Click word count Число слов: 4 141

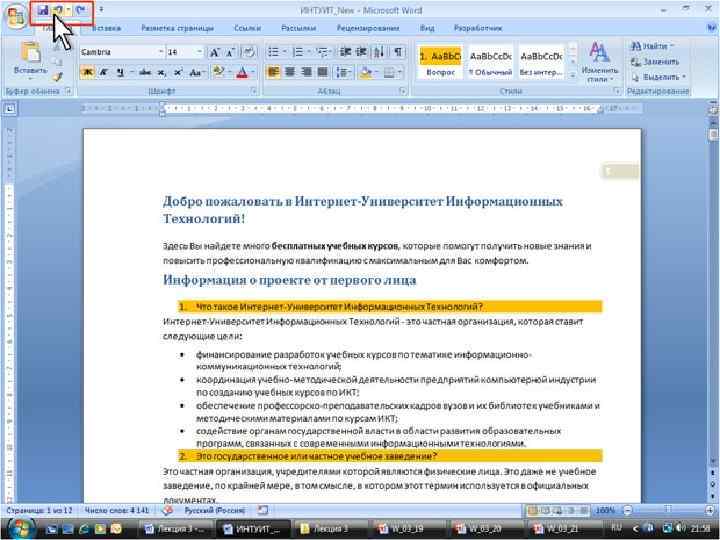(117, 510)
